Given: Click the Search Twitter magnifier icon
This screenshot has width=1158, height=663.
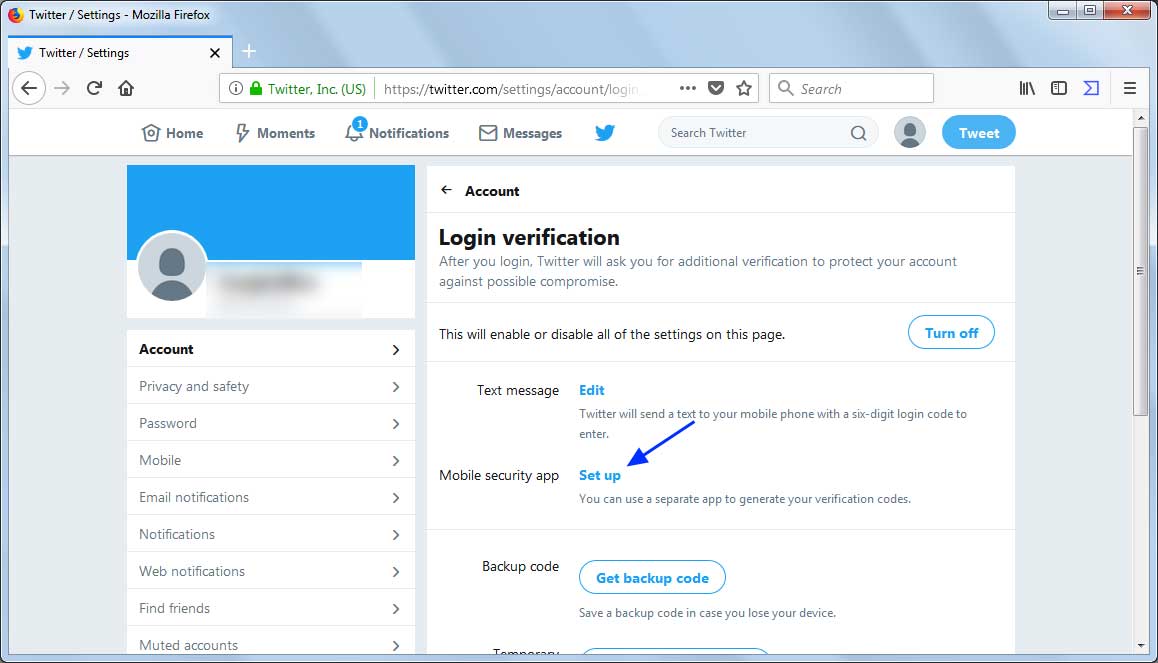Looking at the screenshot, I should click(x=858, y=133).
